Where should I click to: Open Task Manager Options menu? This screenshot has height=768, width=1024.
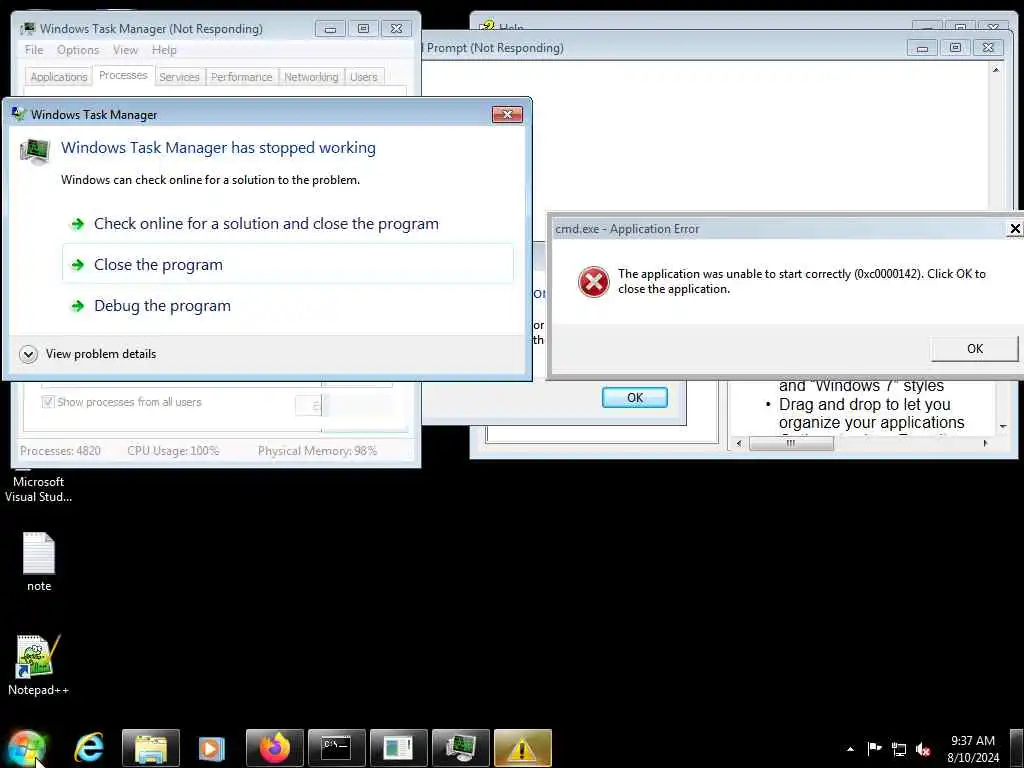click(78, 50)
